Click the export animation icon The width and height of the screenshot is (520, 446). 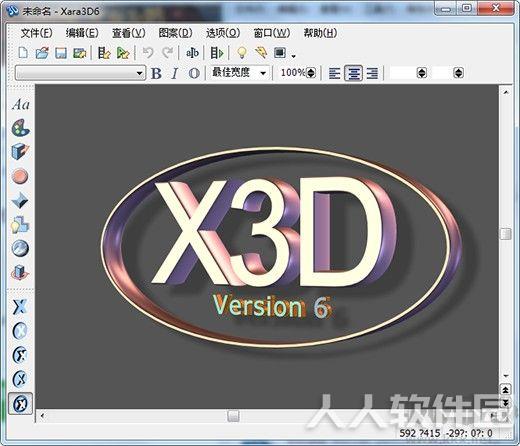click(104, 53)
